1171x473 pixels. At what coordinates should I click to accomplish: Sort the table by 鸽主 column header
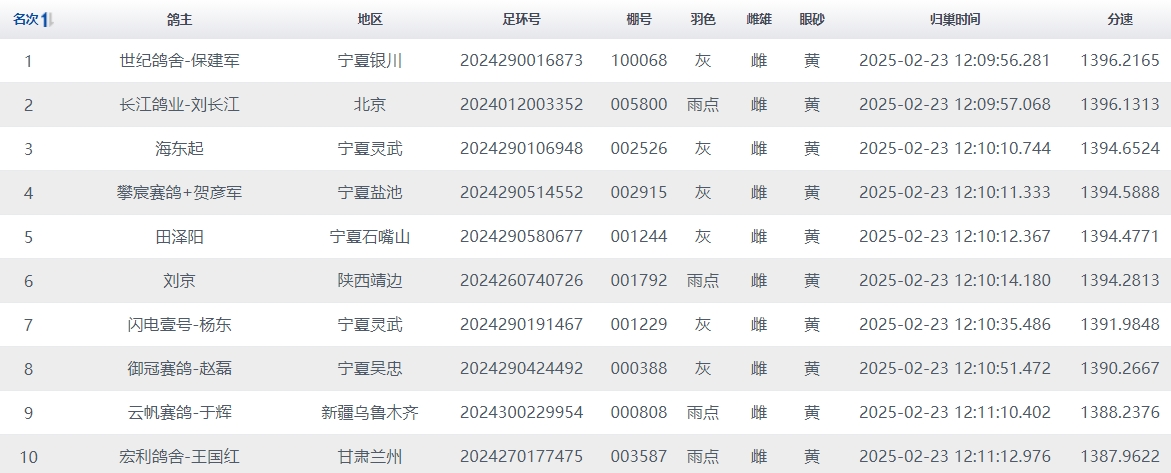[x=179, y=20]
